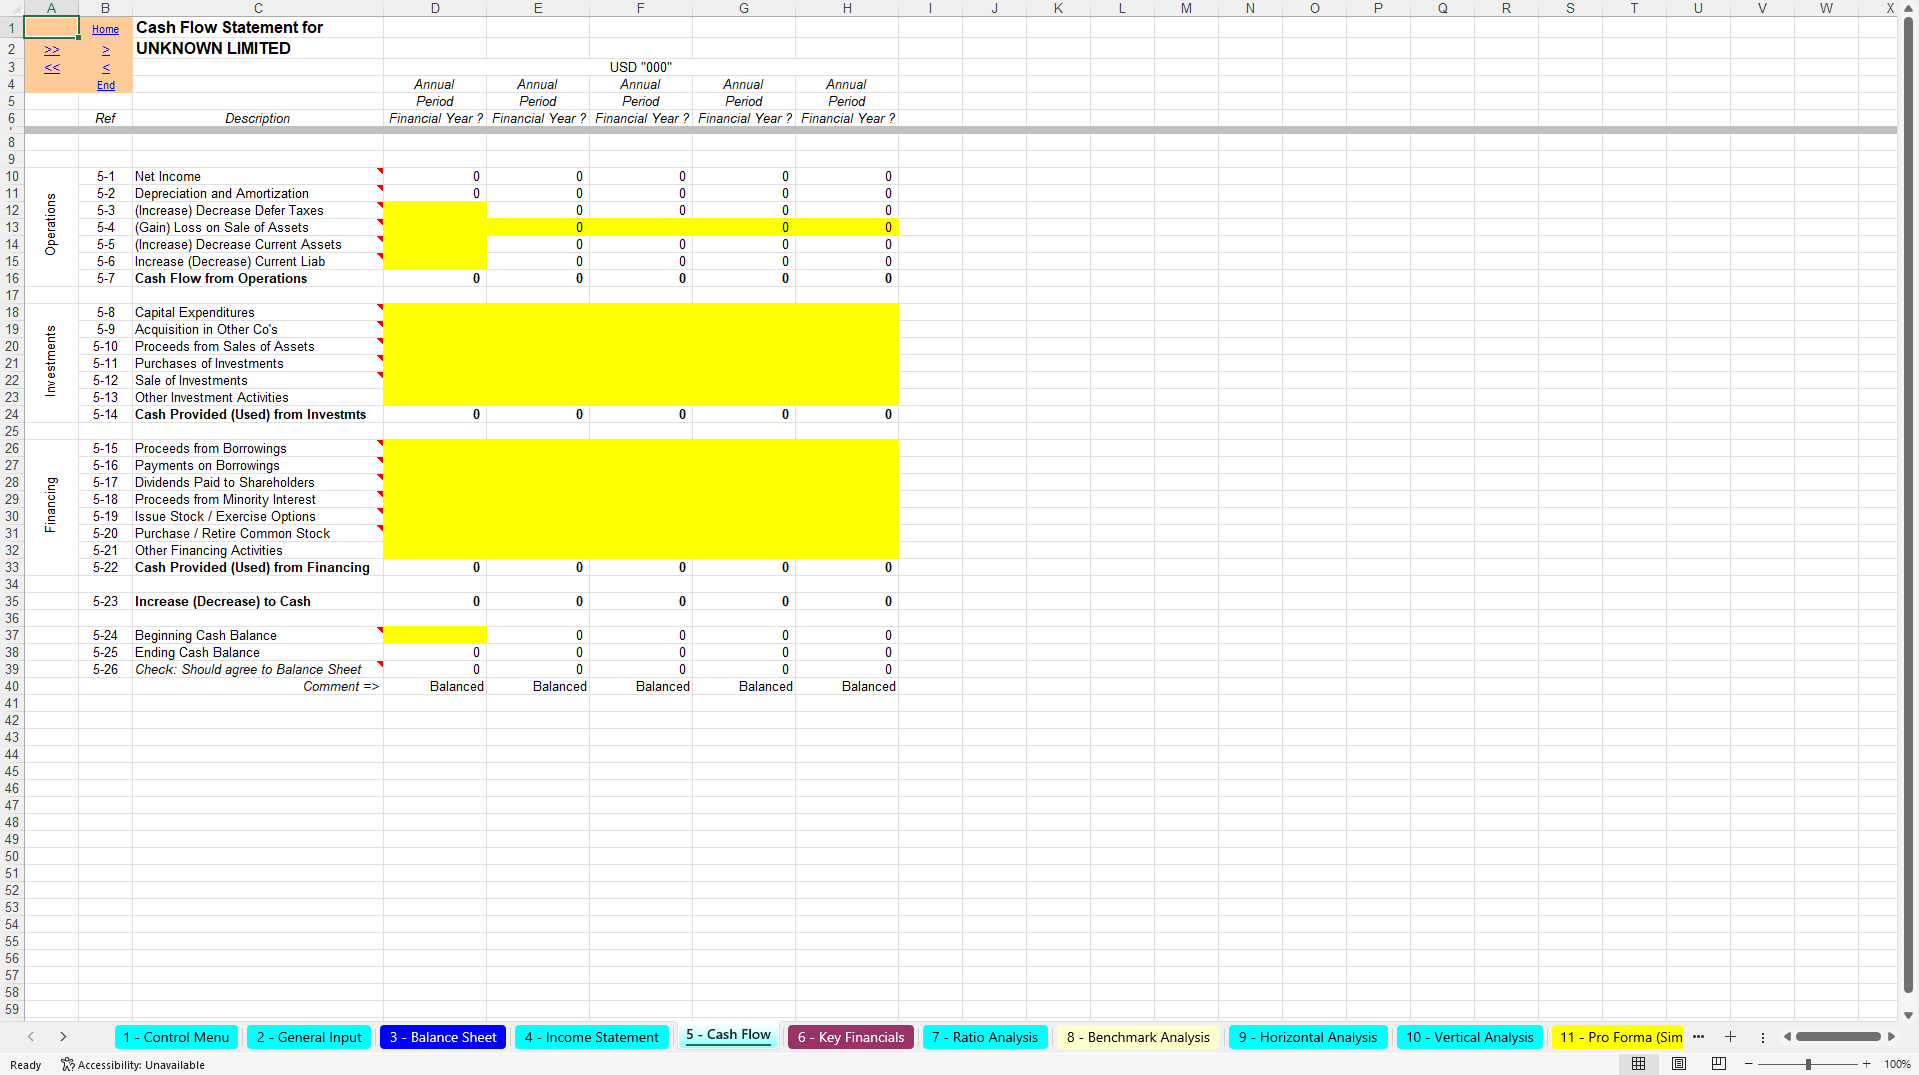The height and width of the screenshot is (1075, 1919).
Task: Open the 6 - Key Financials tab
Action: [851, 1037]
